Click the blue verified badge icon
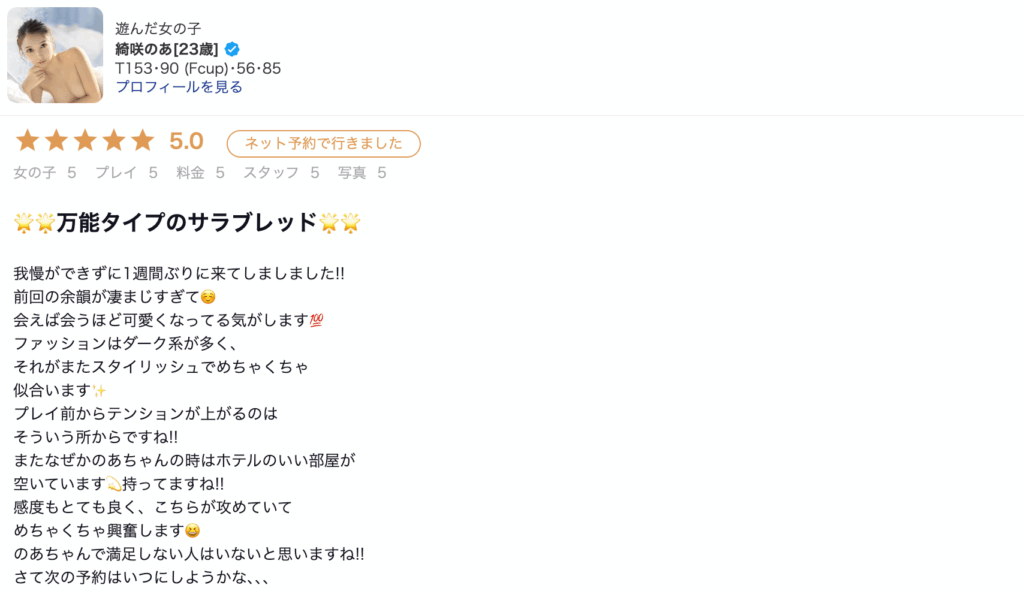The height and width of the screenshot is (591, 1024). point(232,49)
